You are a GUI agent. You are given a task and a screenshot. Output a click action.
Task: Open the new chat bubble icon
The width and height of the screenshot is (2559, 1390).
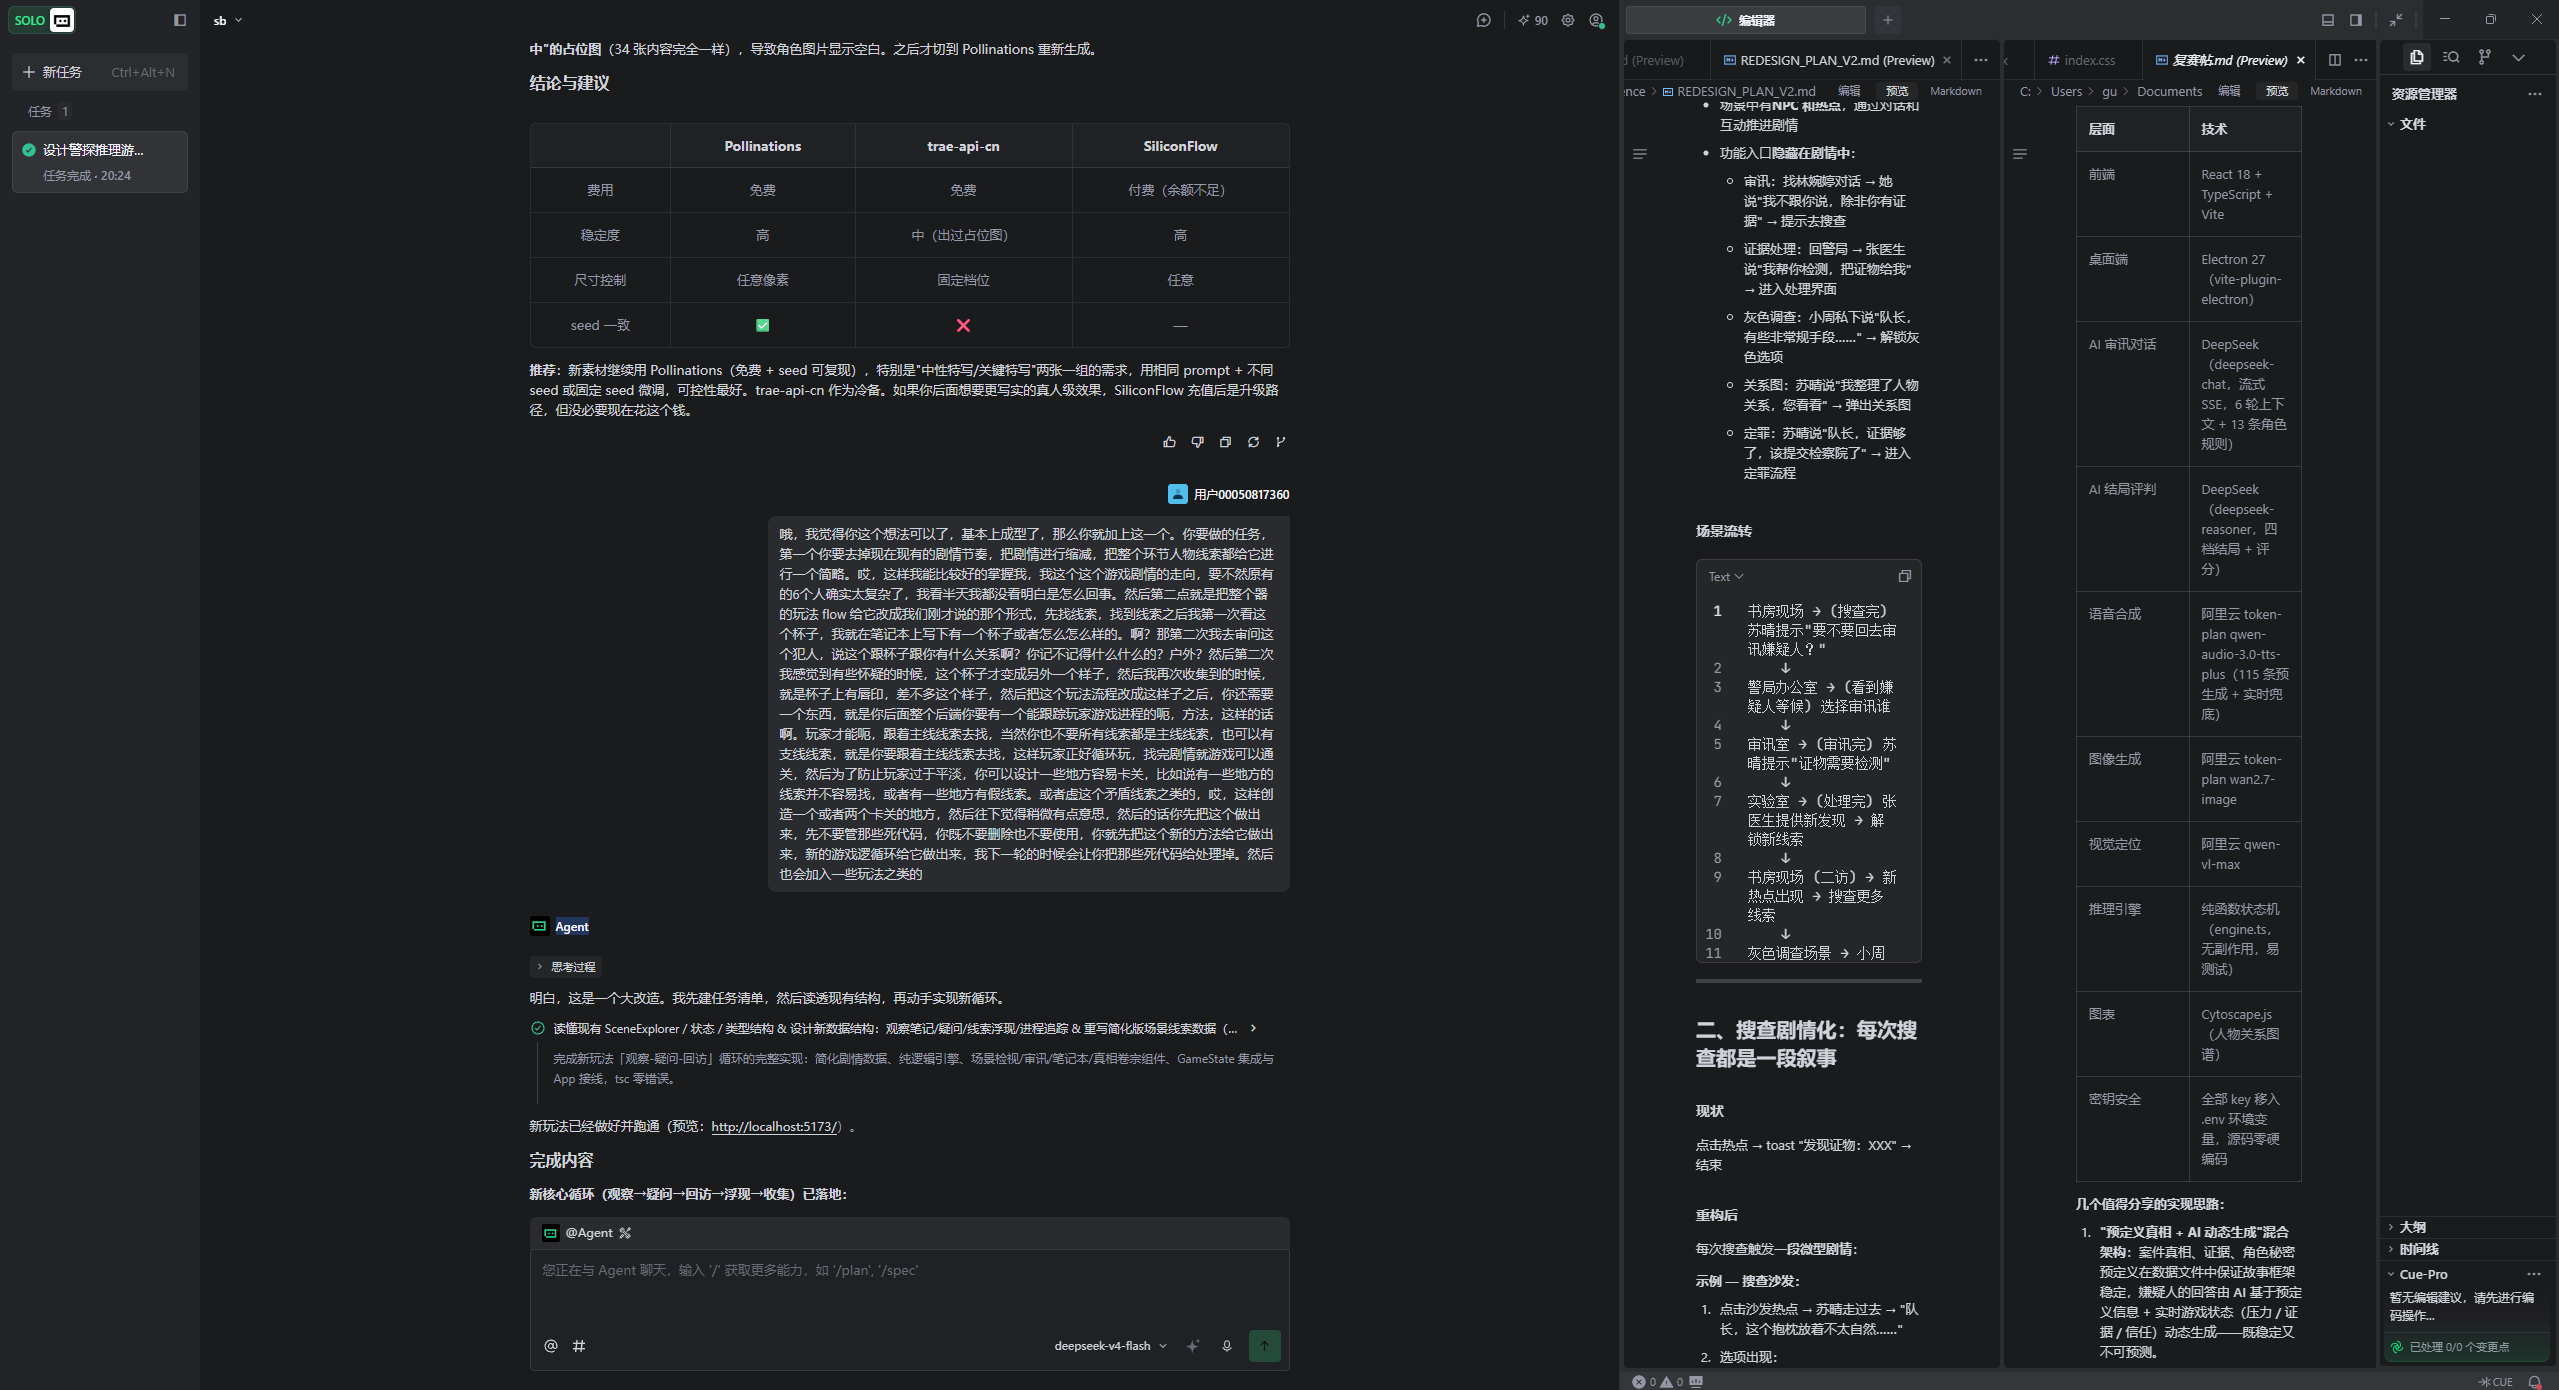point(1484,20)
